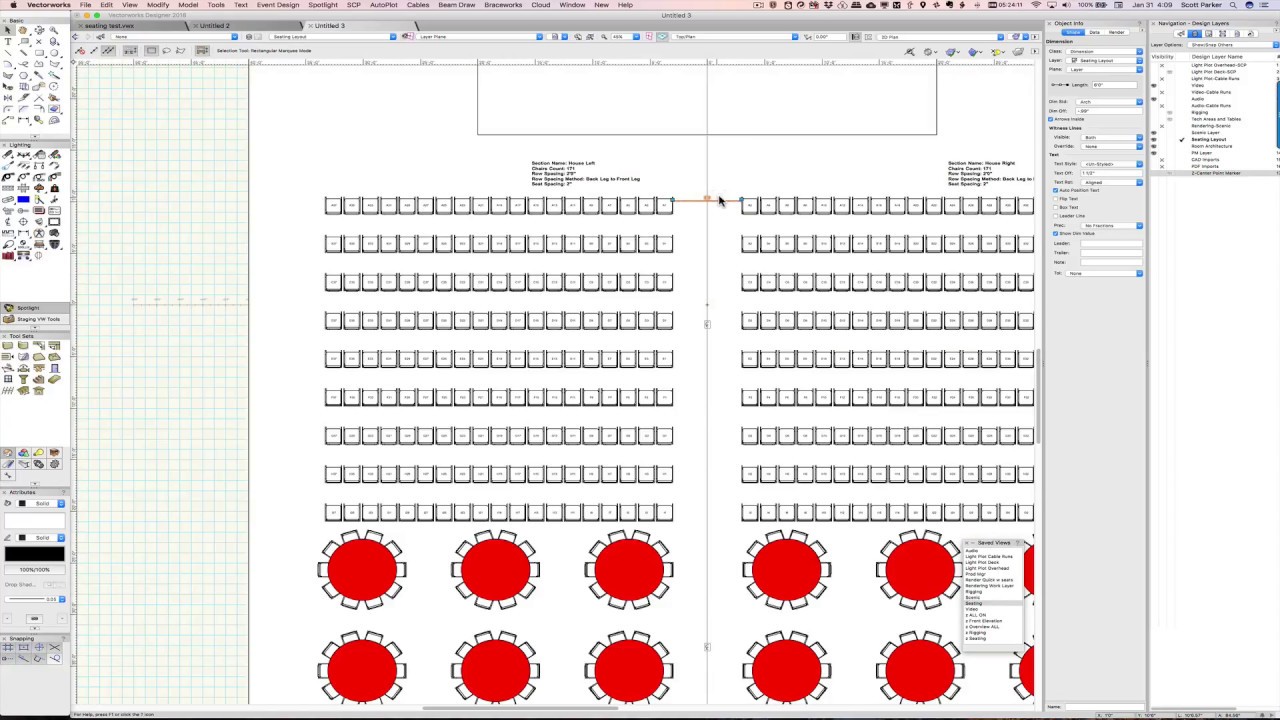Select the Line tool
The image size is (1280, 720).
[8, 53]
